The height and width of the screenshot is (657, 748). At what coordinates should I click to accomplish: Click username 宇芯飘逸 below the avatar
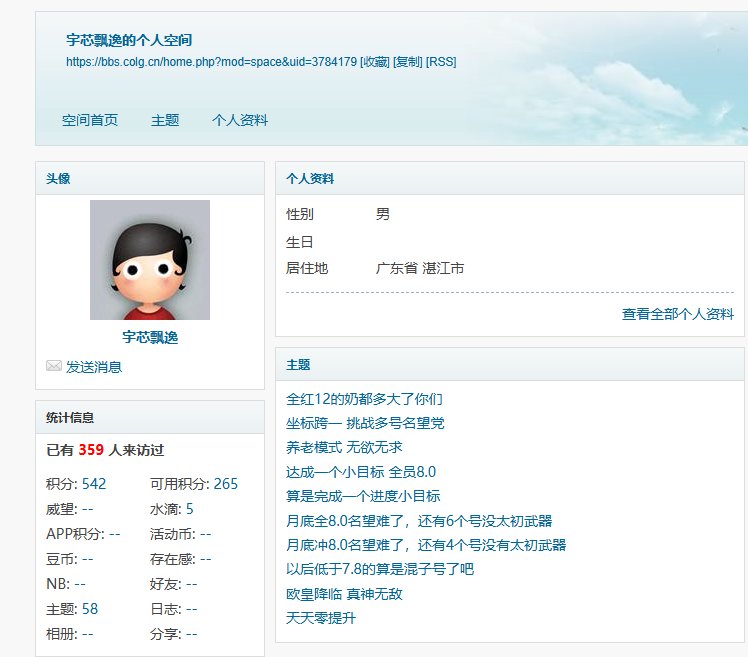pyautogui.click(x=150, y=337)
